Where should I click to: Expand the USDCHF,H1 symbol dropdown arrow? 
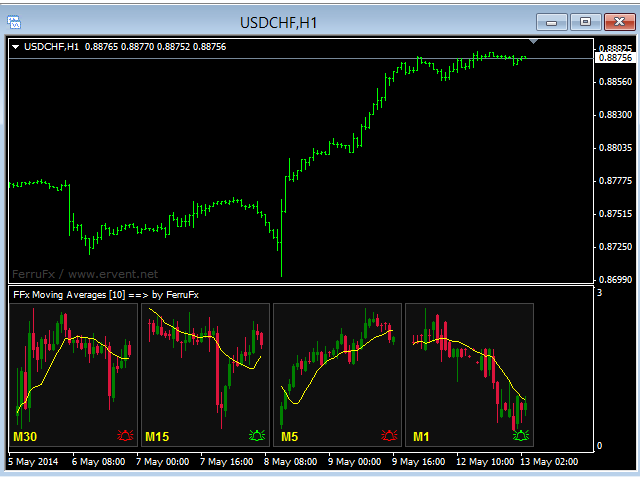16,46
